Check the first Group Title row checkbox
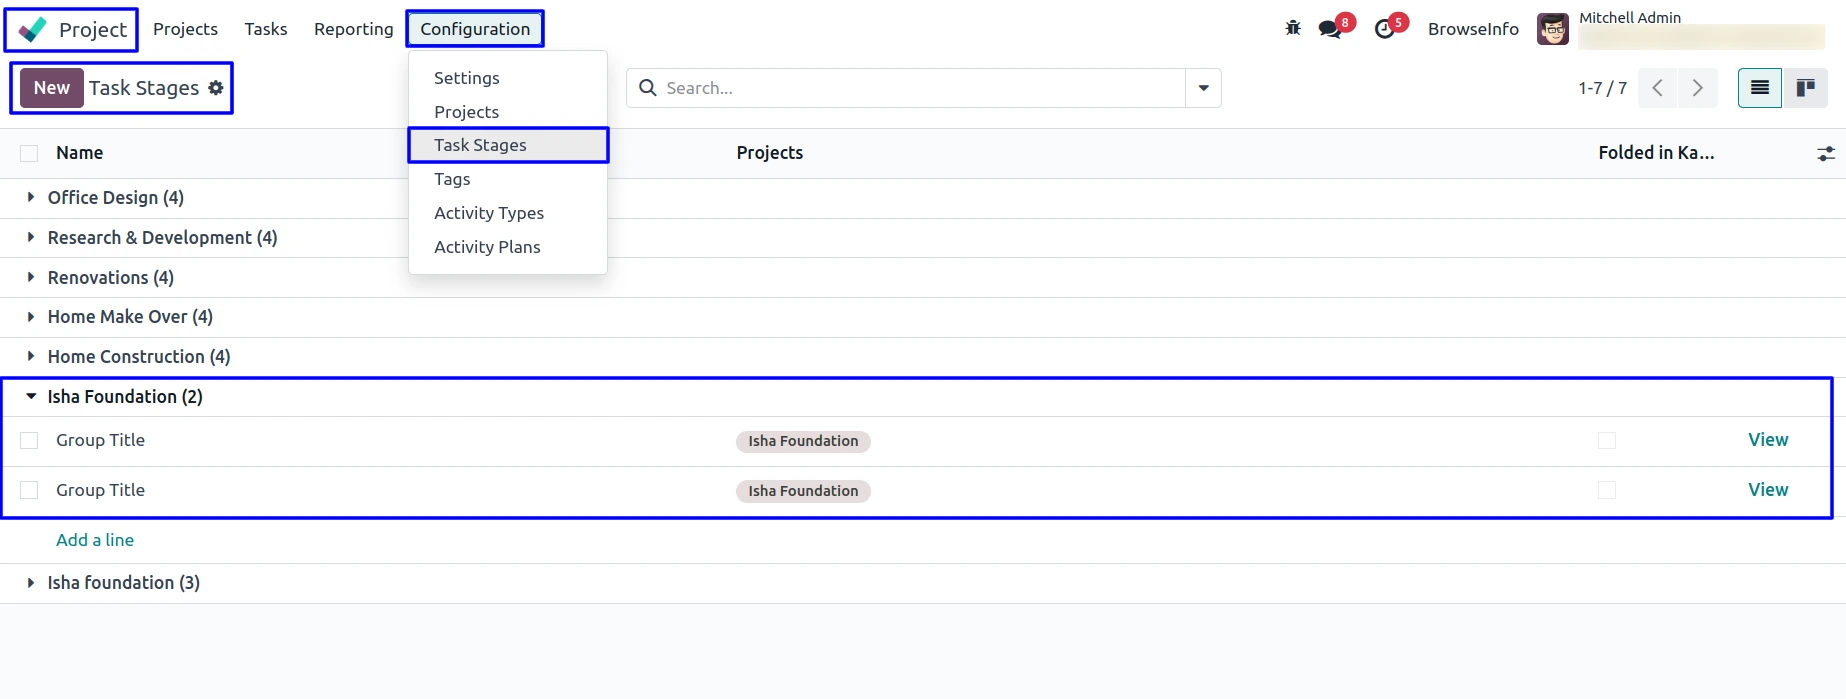The width and height of the screenshot is (1846, 699). (x=29, y=441)
